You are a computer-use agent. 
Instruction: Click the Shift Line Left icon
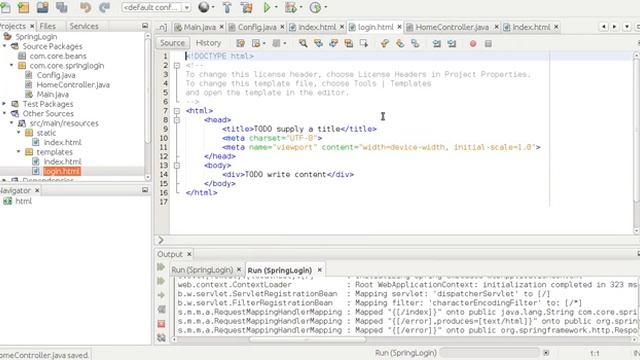[437, 43]
